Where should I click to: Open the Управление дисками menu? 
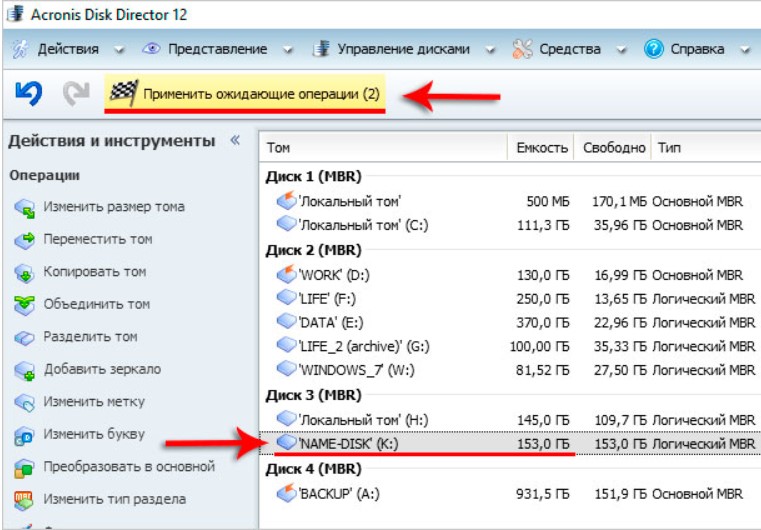tap(403, 49)
